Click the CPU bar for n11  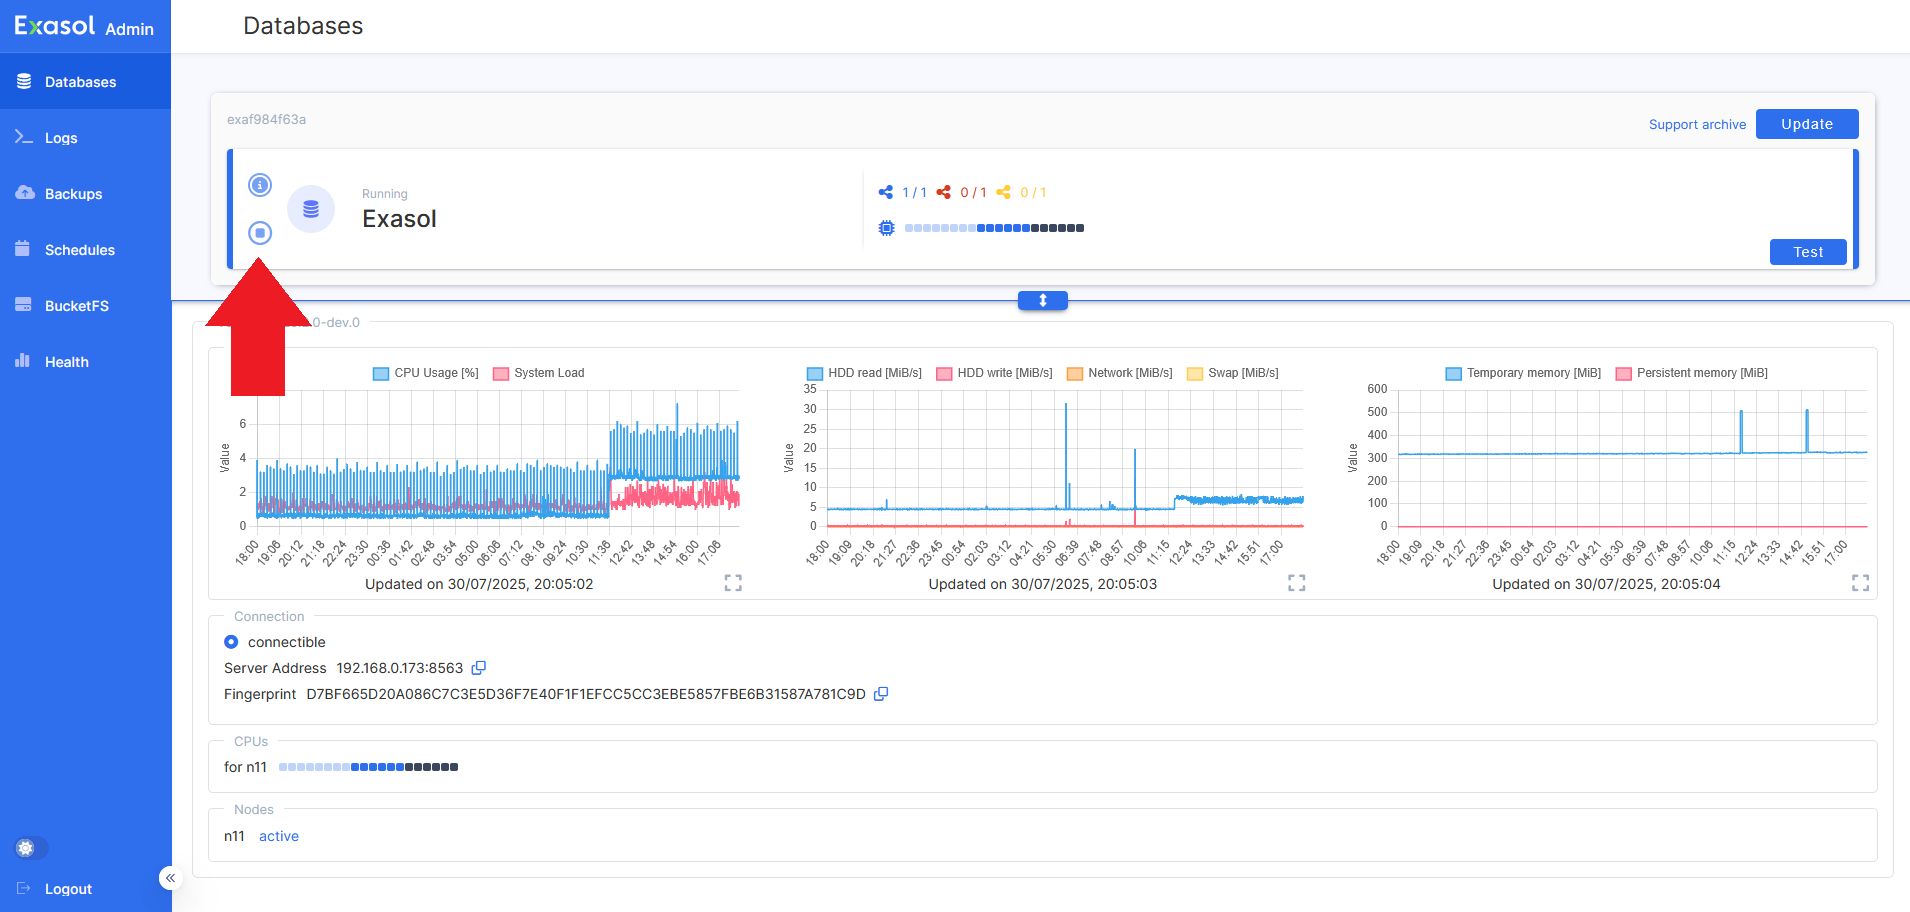pos(368,767)
